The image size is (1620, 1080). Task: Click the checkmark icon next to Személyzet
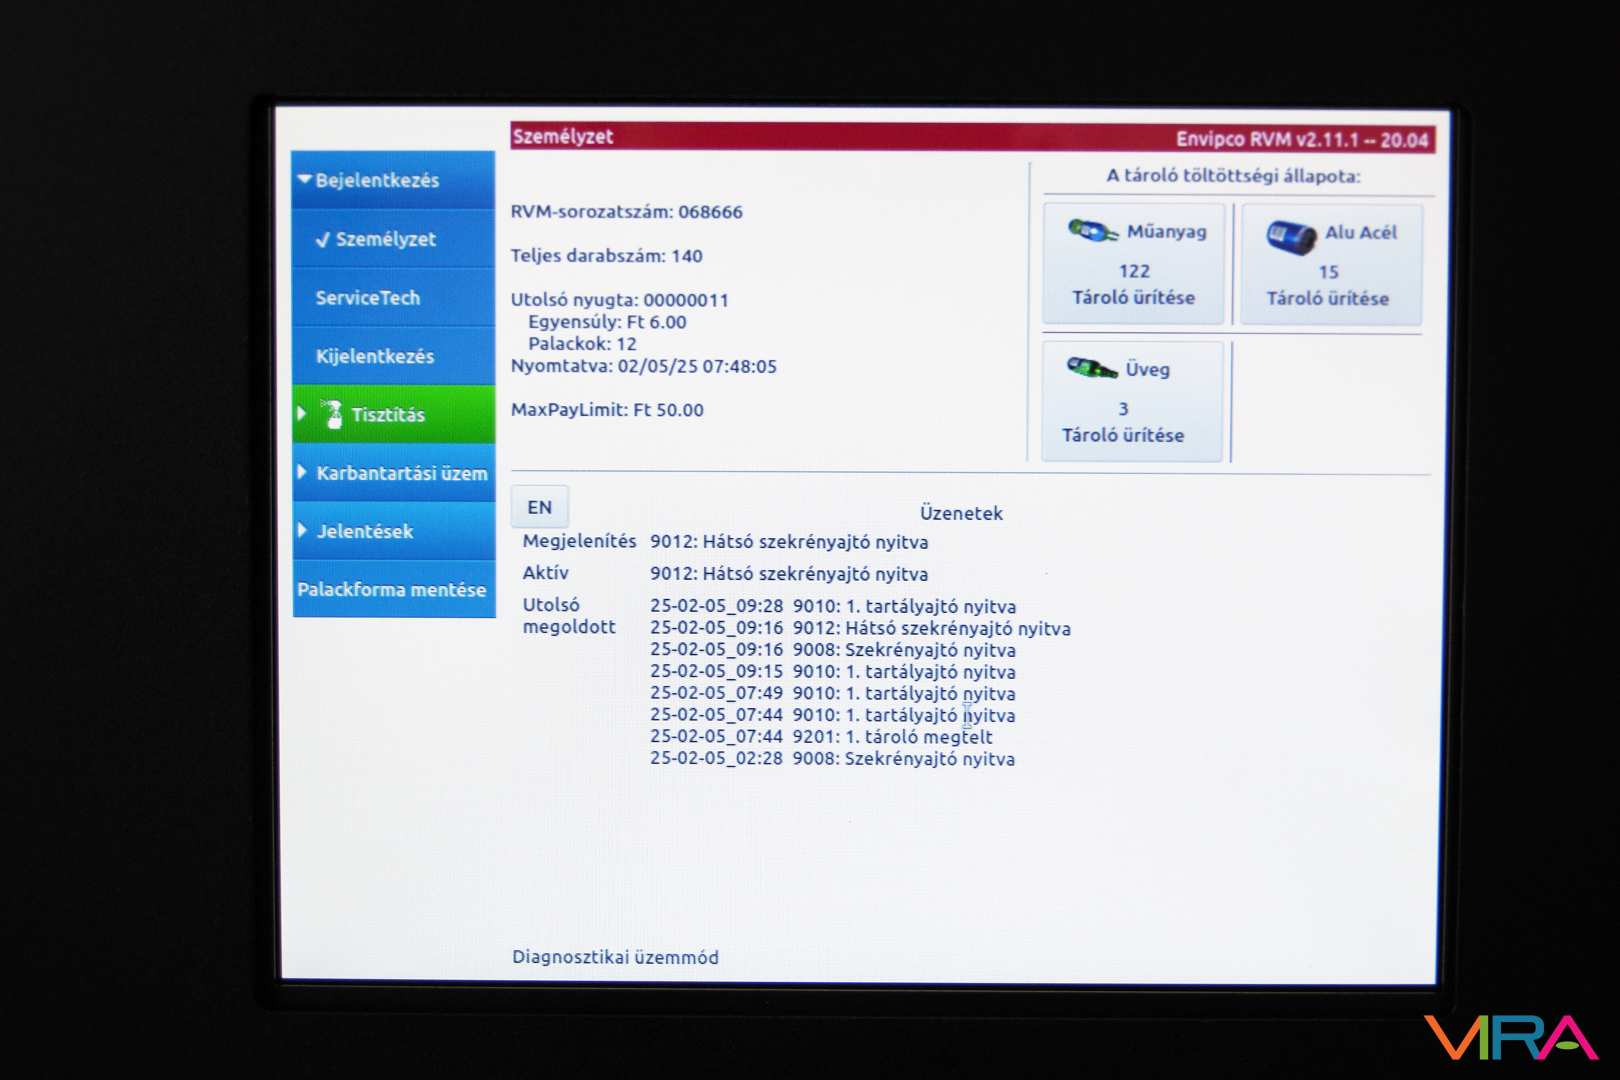[x=322, y=240]
